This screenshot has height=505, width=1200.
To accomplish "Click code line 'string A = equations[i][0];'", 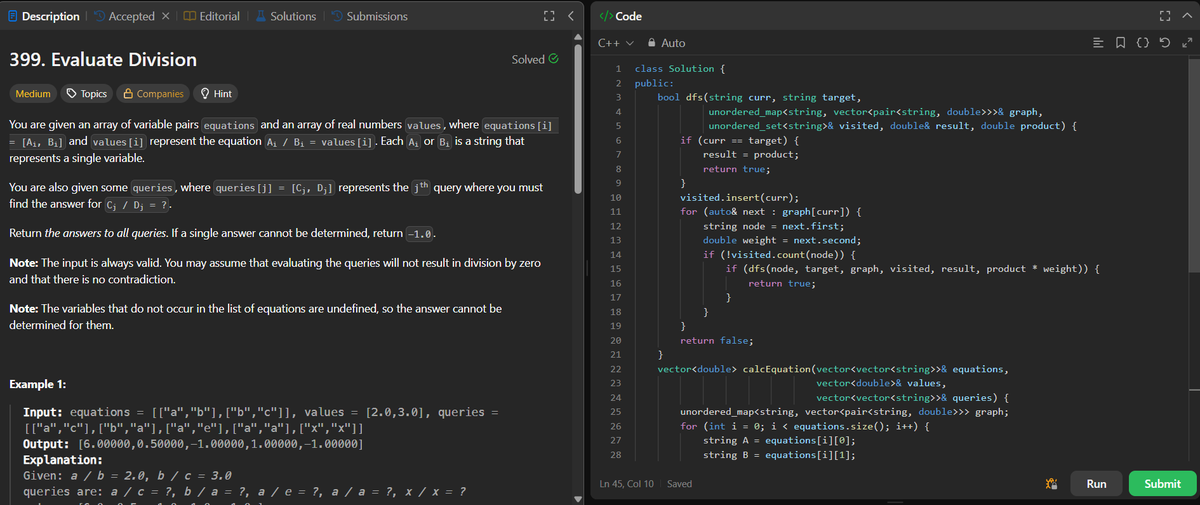I will [779, 440].
